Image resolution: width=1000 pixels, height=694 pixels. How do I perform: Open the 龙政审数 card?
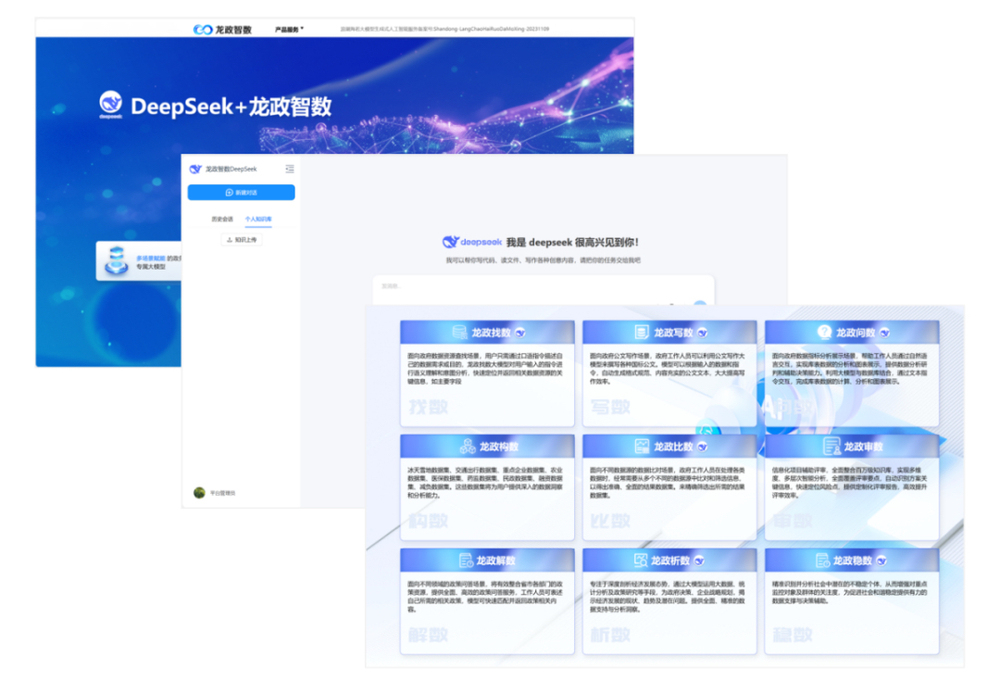pos(851,487)
